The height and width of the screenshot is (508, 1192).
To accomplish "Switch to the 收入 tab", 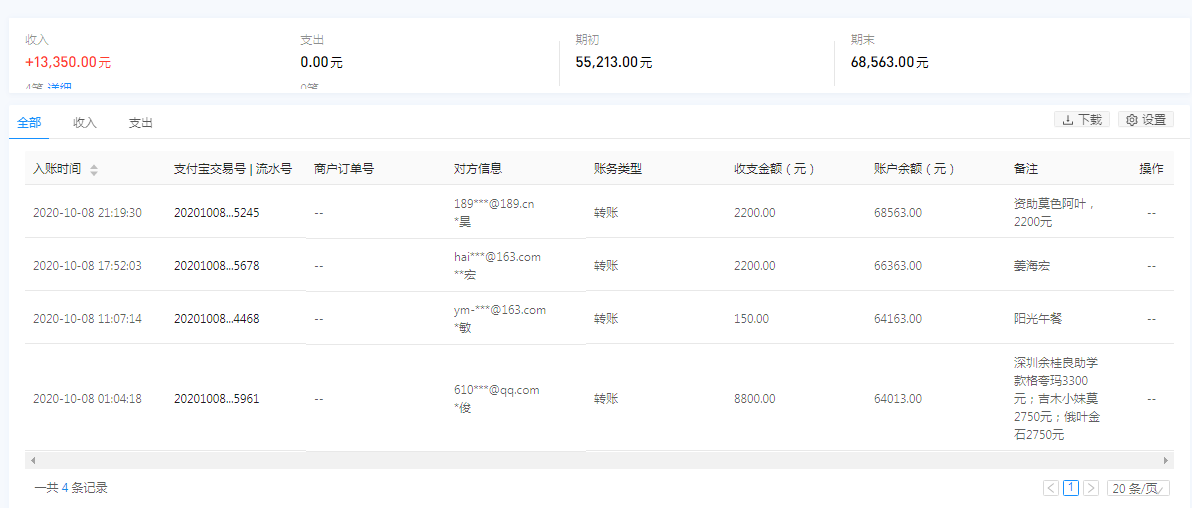I will (85, 123).
